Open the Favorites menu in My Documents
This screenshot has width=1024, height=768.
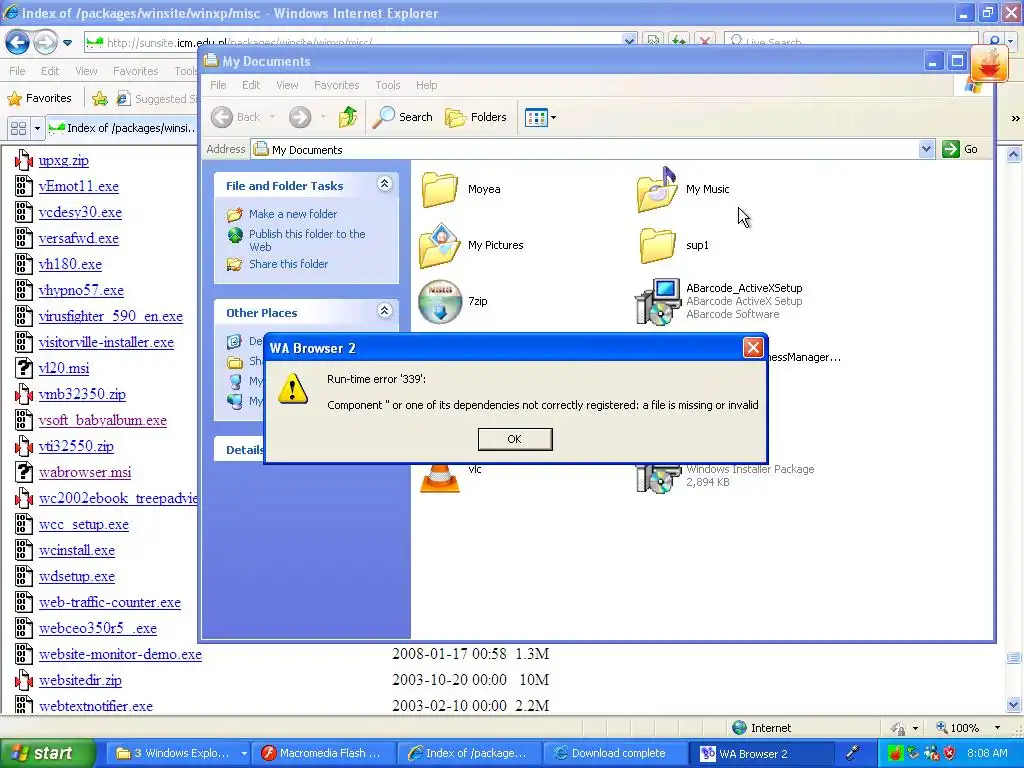point(336,85)
